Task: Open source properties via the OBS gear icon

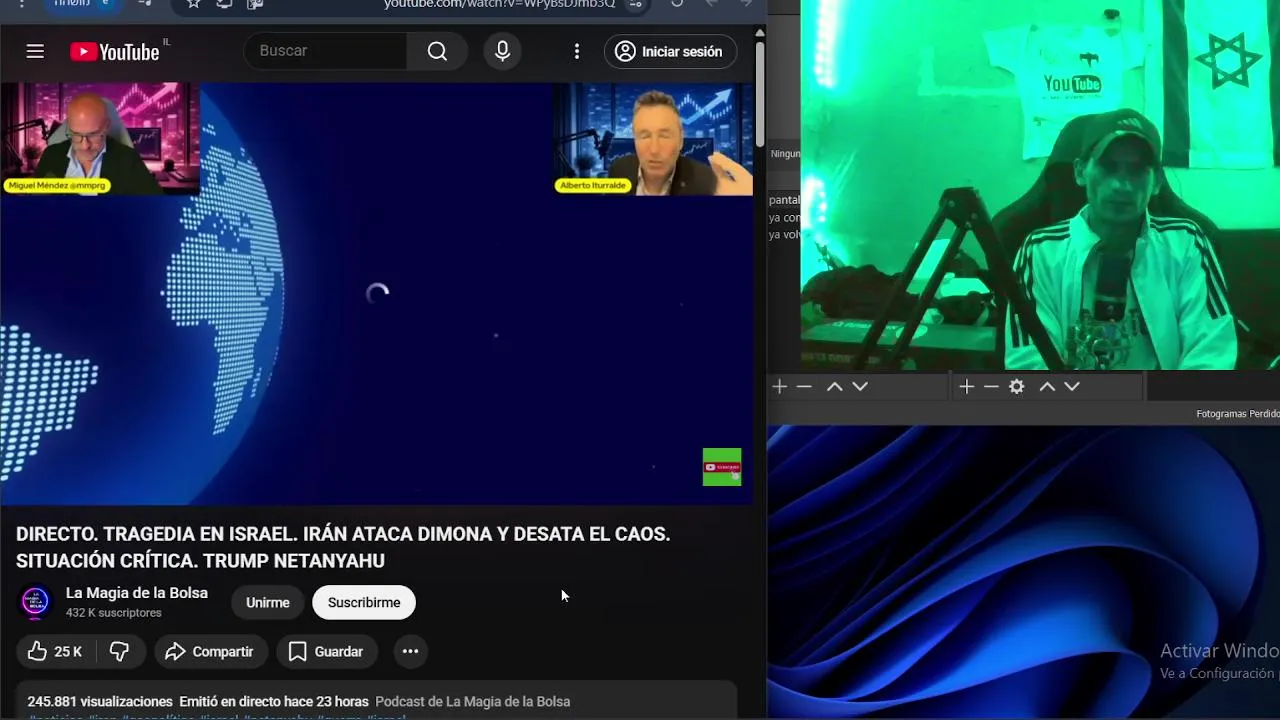Action: 1017,386
